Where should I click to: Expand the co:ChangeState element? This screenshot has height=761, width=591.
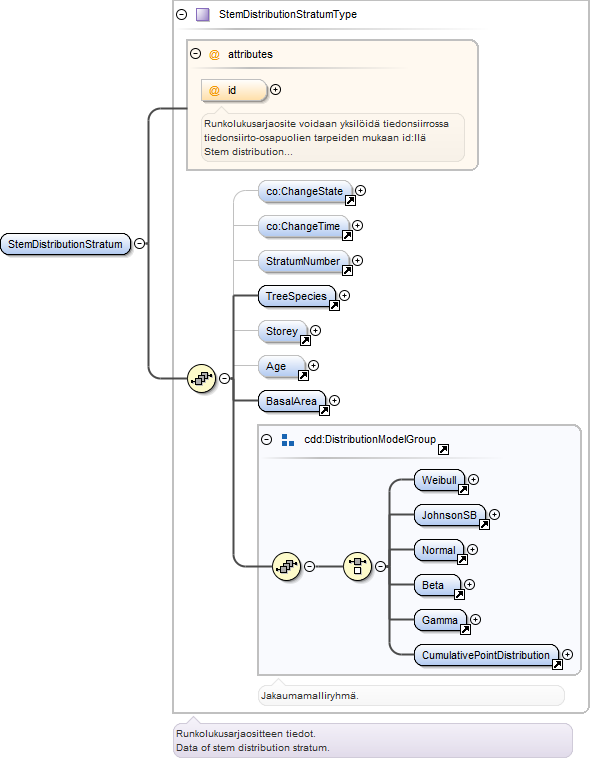coord(361,191)
